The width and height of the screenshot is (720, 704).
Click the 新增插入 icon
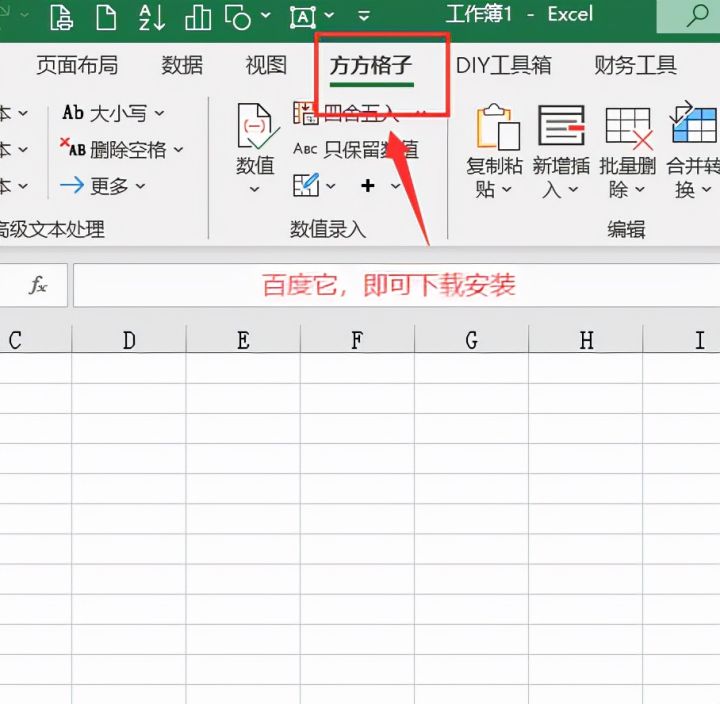(x=561, y=125)
